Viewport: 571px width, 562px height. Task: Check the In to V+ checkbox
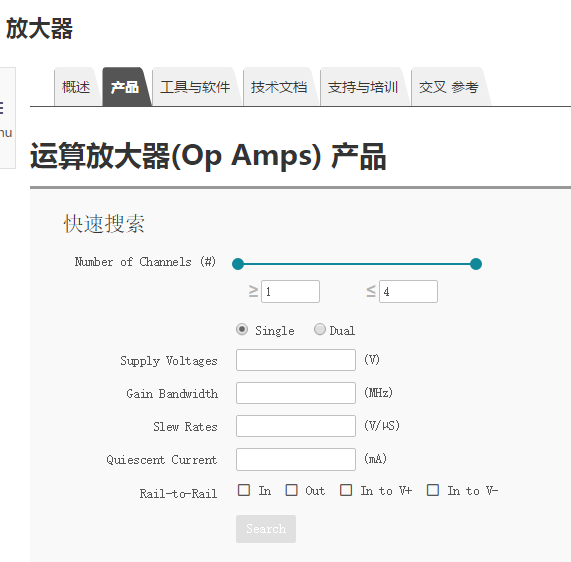(x=346, y=490)
